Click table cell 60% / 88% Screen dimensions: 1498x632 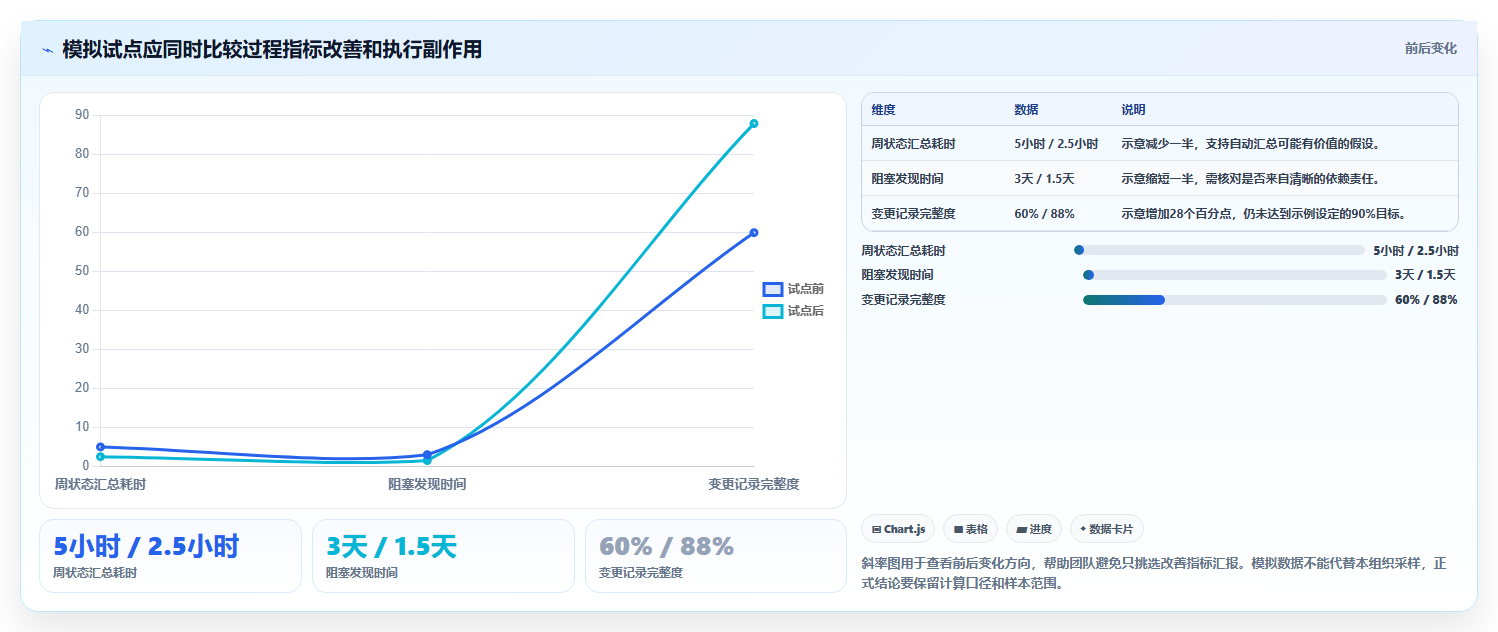point(1044,213)
